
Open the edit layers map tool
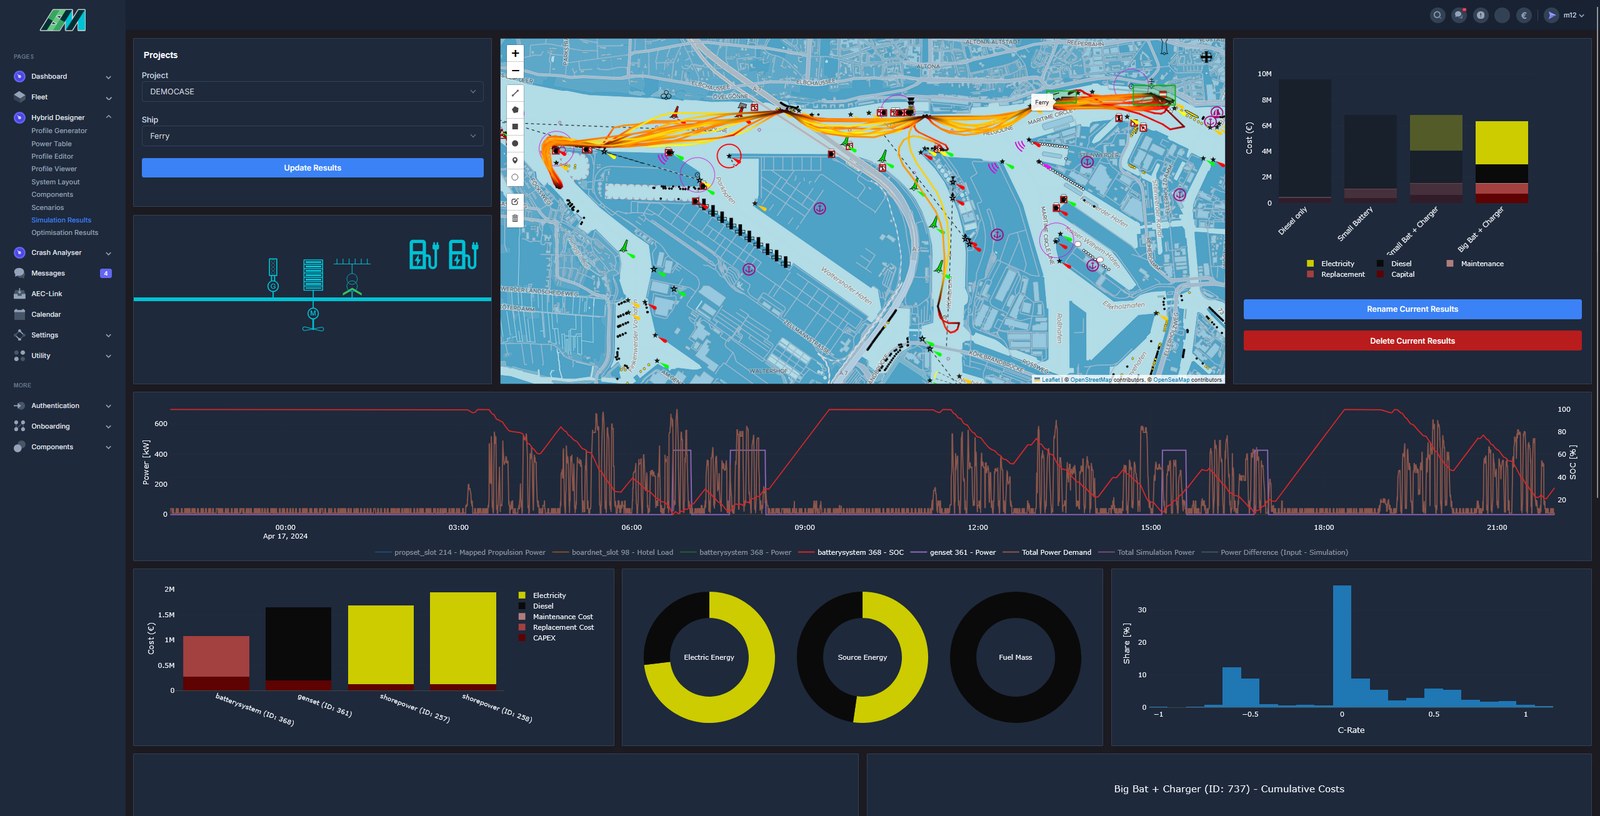515,201
